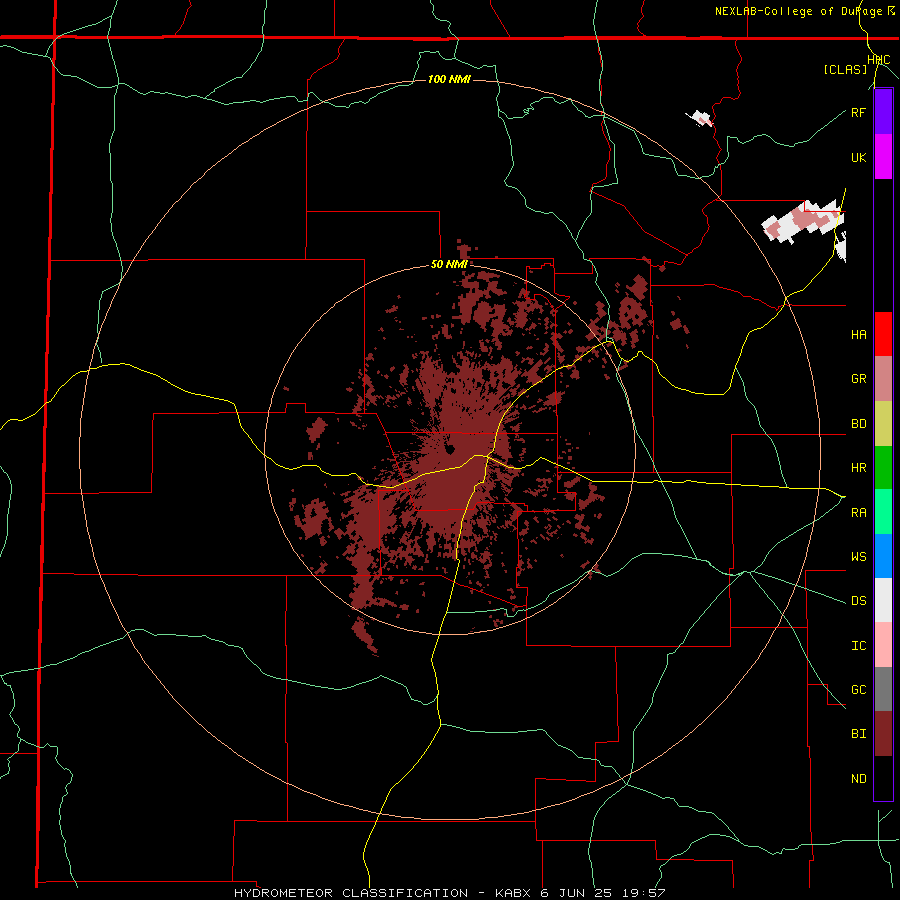This screenshot has height=900, width=900.
Task: Click the "DS" legend label
Action: [x=858, y=600]
